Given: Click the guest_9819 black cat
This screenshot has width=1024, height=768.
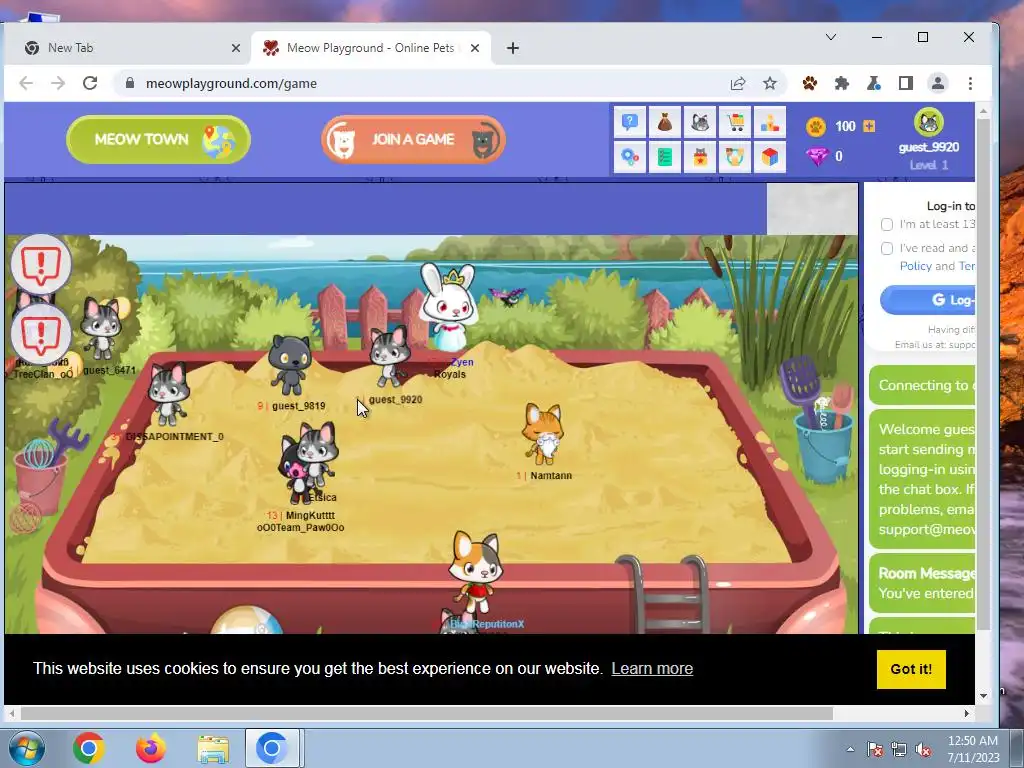Looking at the screenshot, I should [x=290, y=364].
